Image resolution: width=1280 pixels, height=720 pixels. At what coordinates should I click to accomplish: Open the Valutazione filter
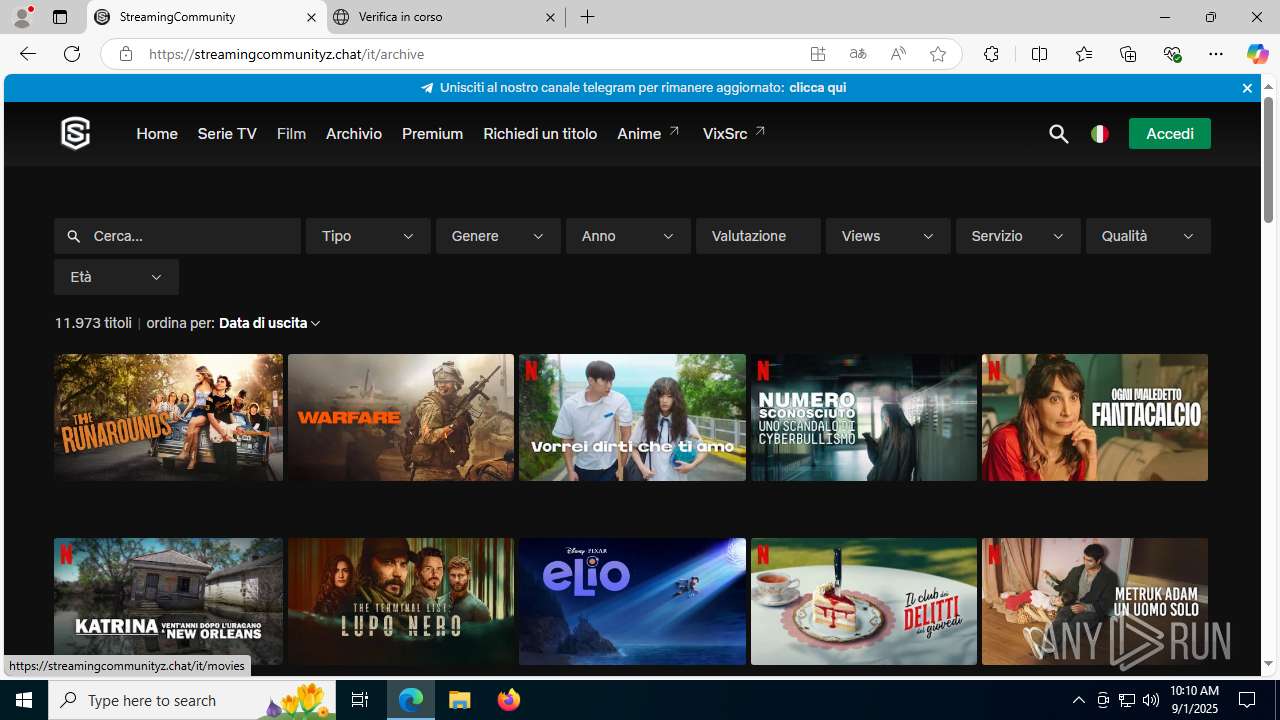point(758,236)
